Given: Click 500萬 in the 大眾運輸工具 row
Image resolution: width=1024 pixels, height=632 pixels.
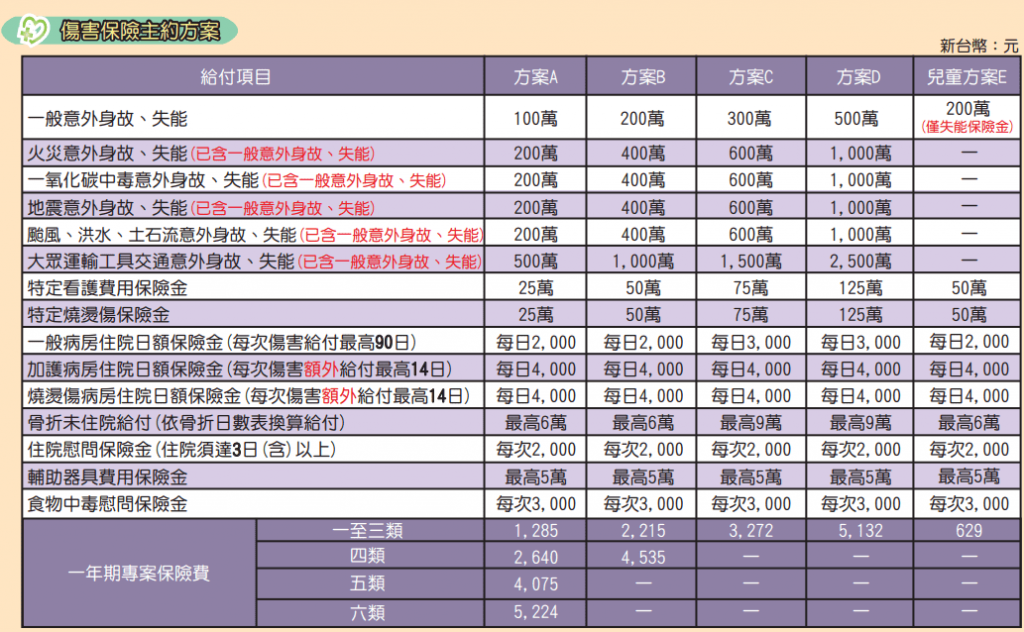Looking at the screenshot, I should [536, 261].
